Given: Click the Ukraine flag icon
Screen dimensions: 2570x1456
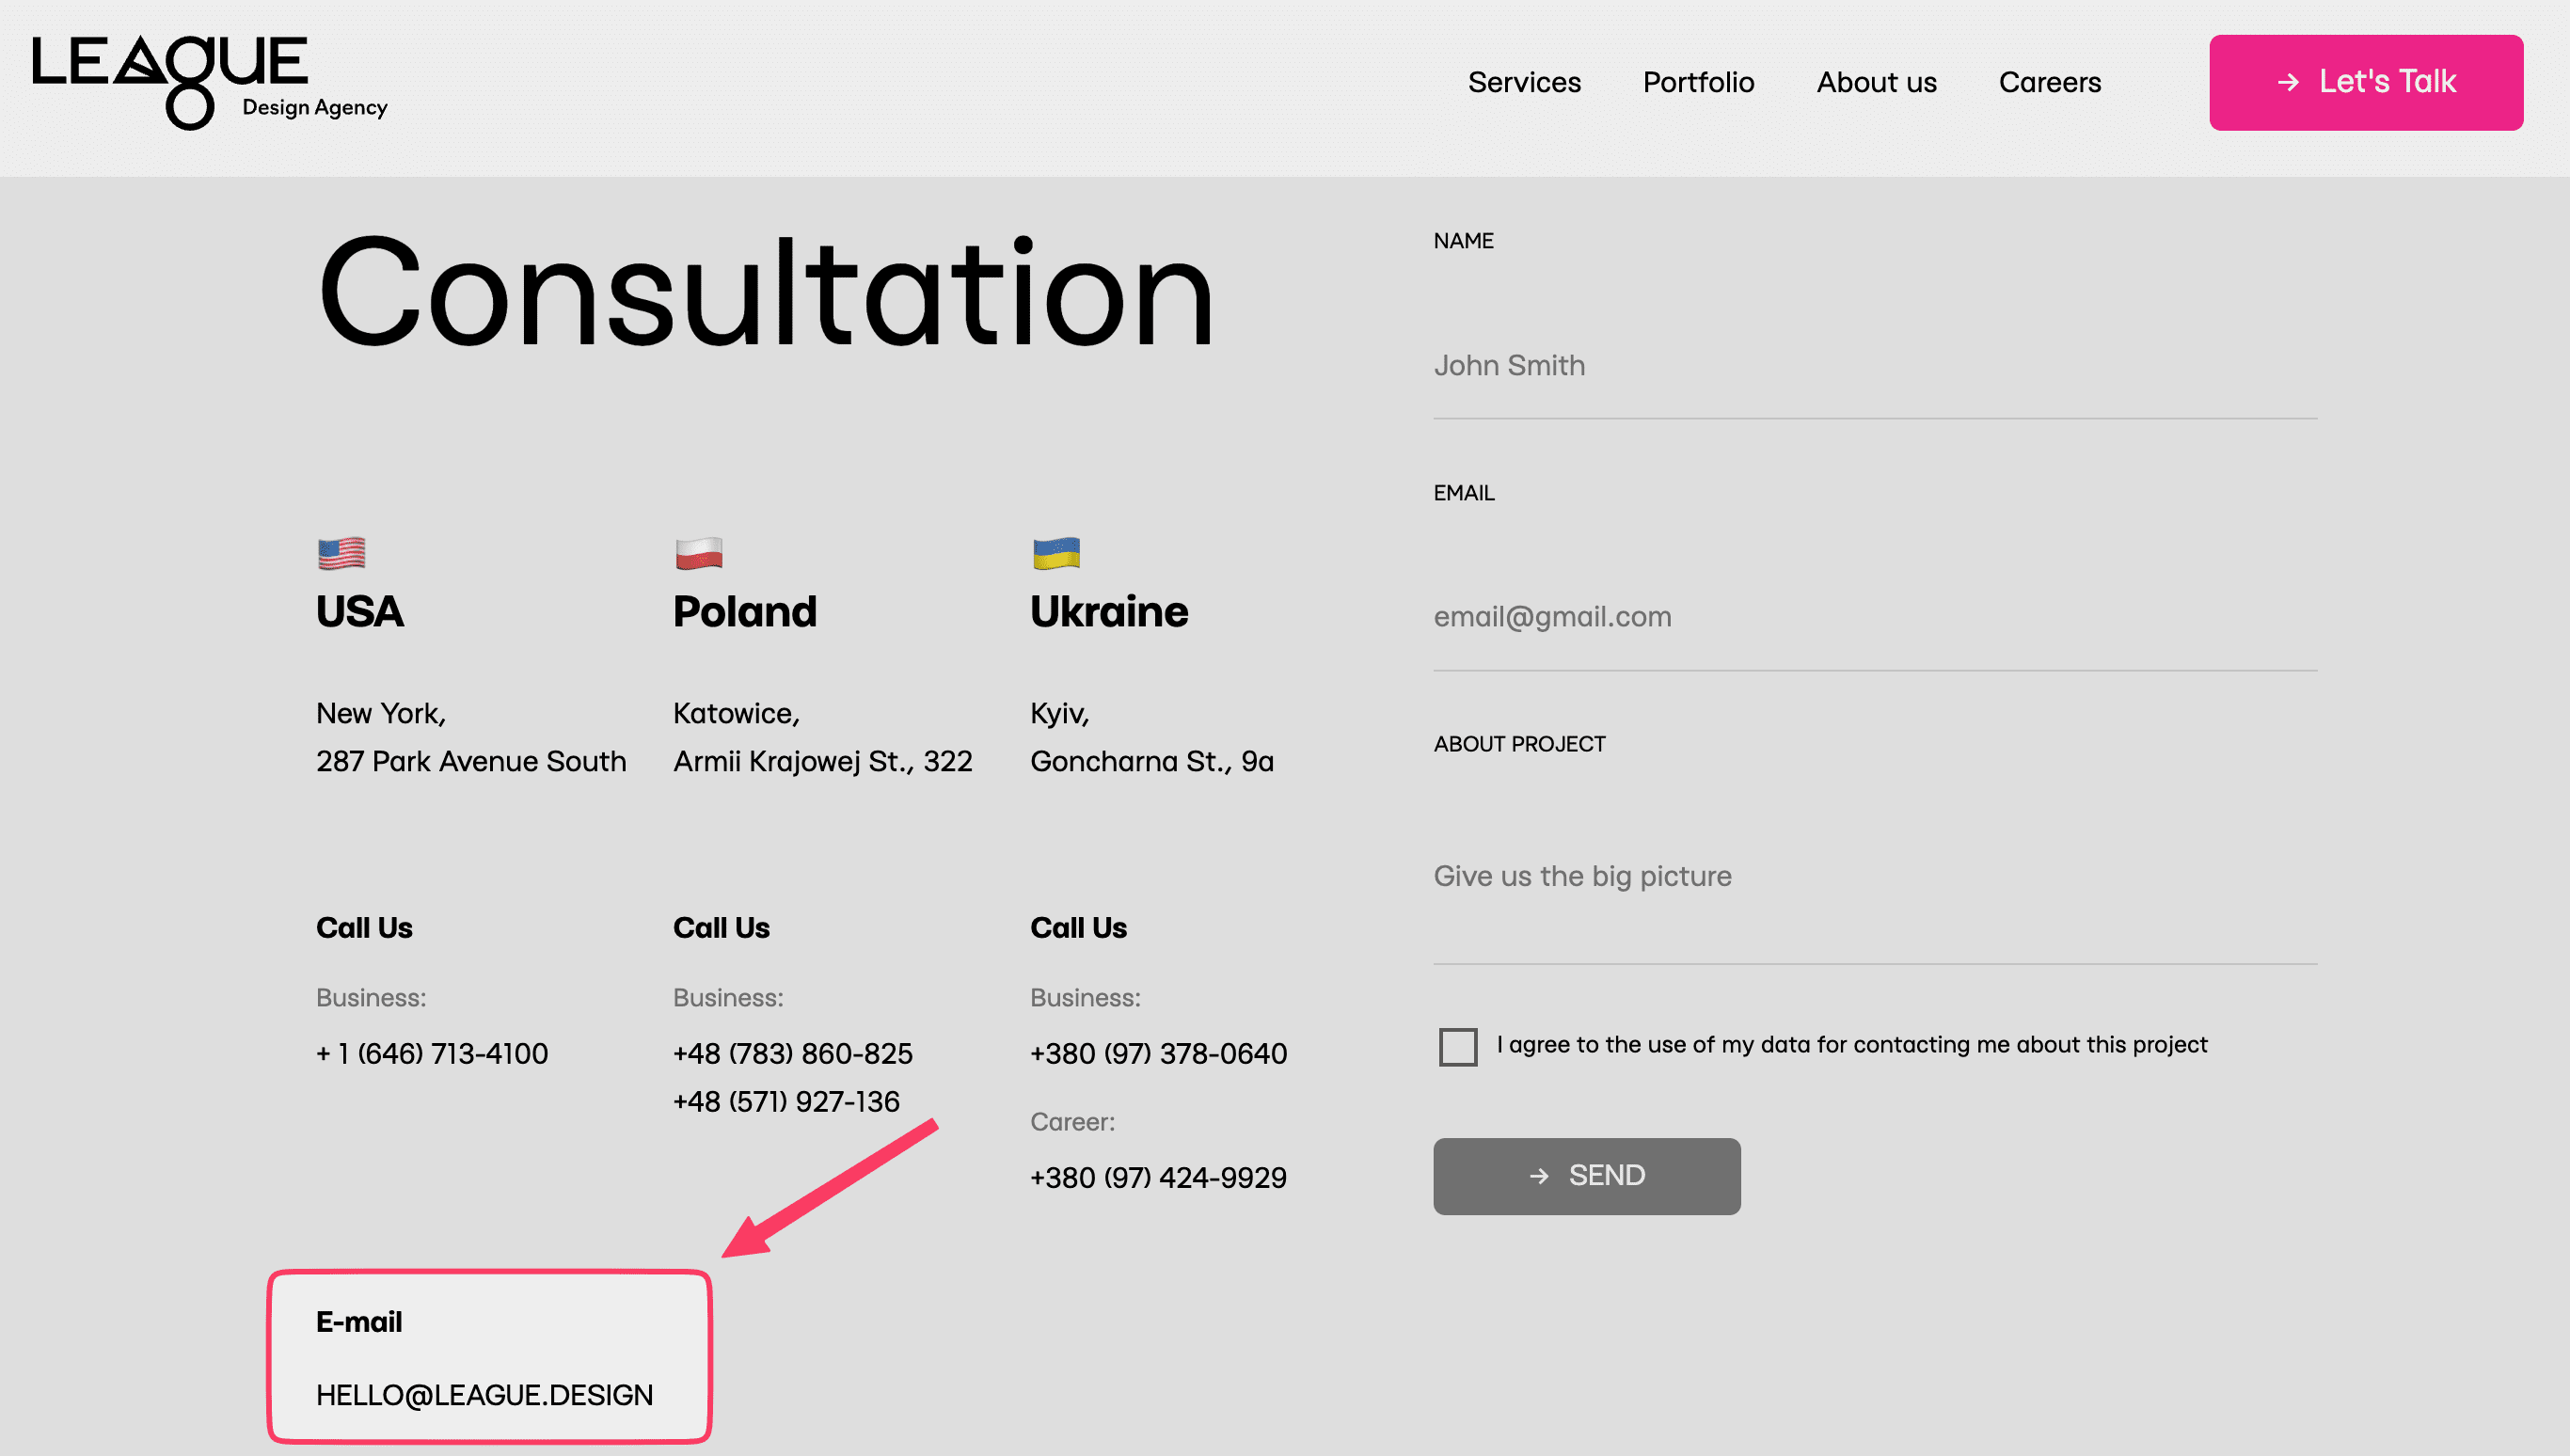Looking at the screenshot, I should [x=1057, y=552].
